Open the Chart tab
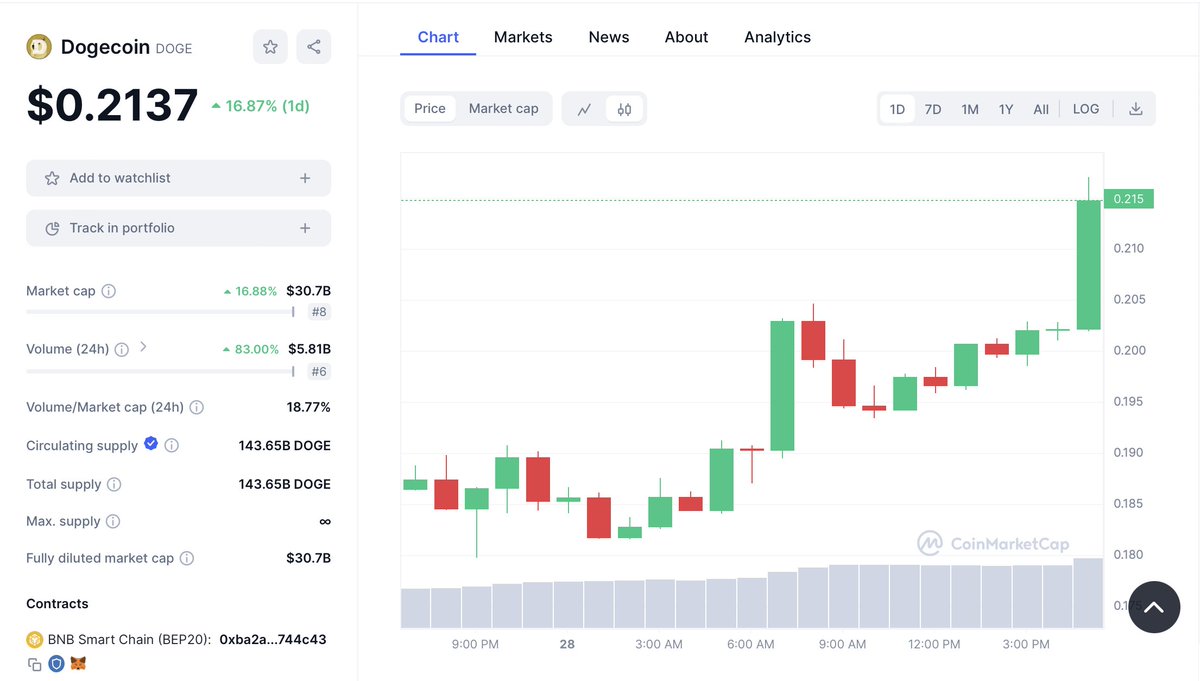This screenshot has width=1200, height=681. [438, 37]
